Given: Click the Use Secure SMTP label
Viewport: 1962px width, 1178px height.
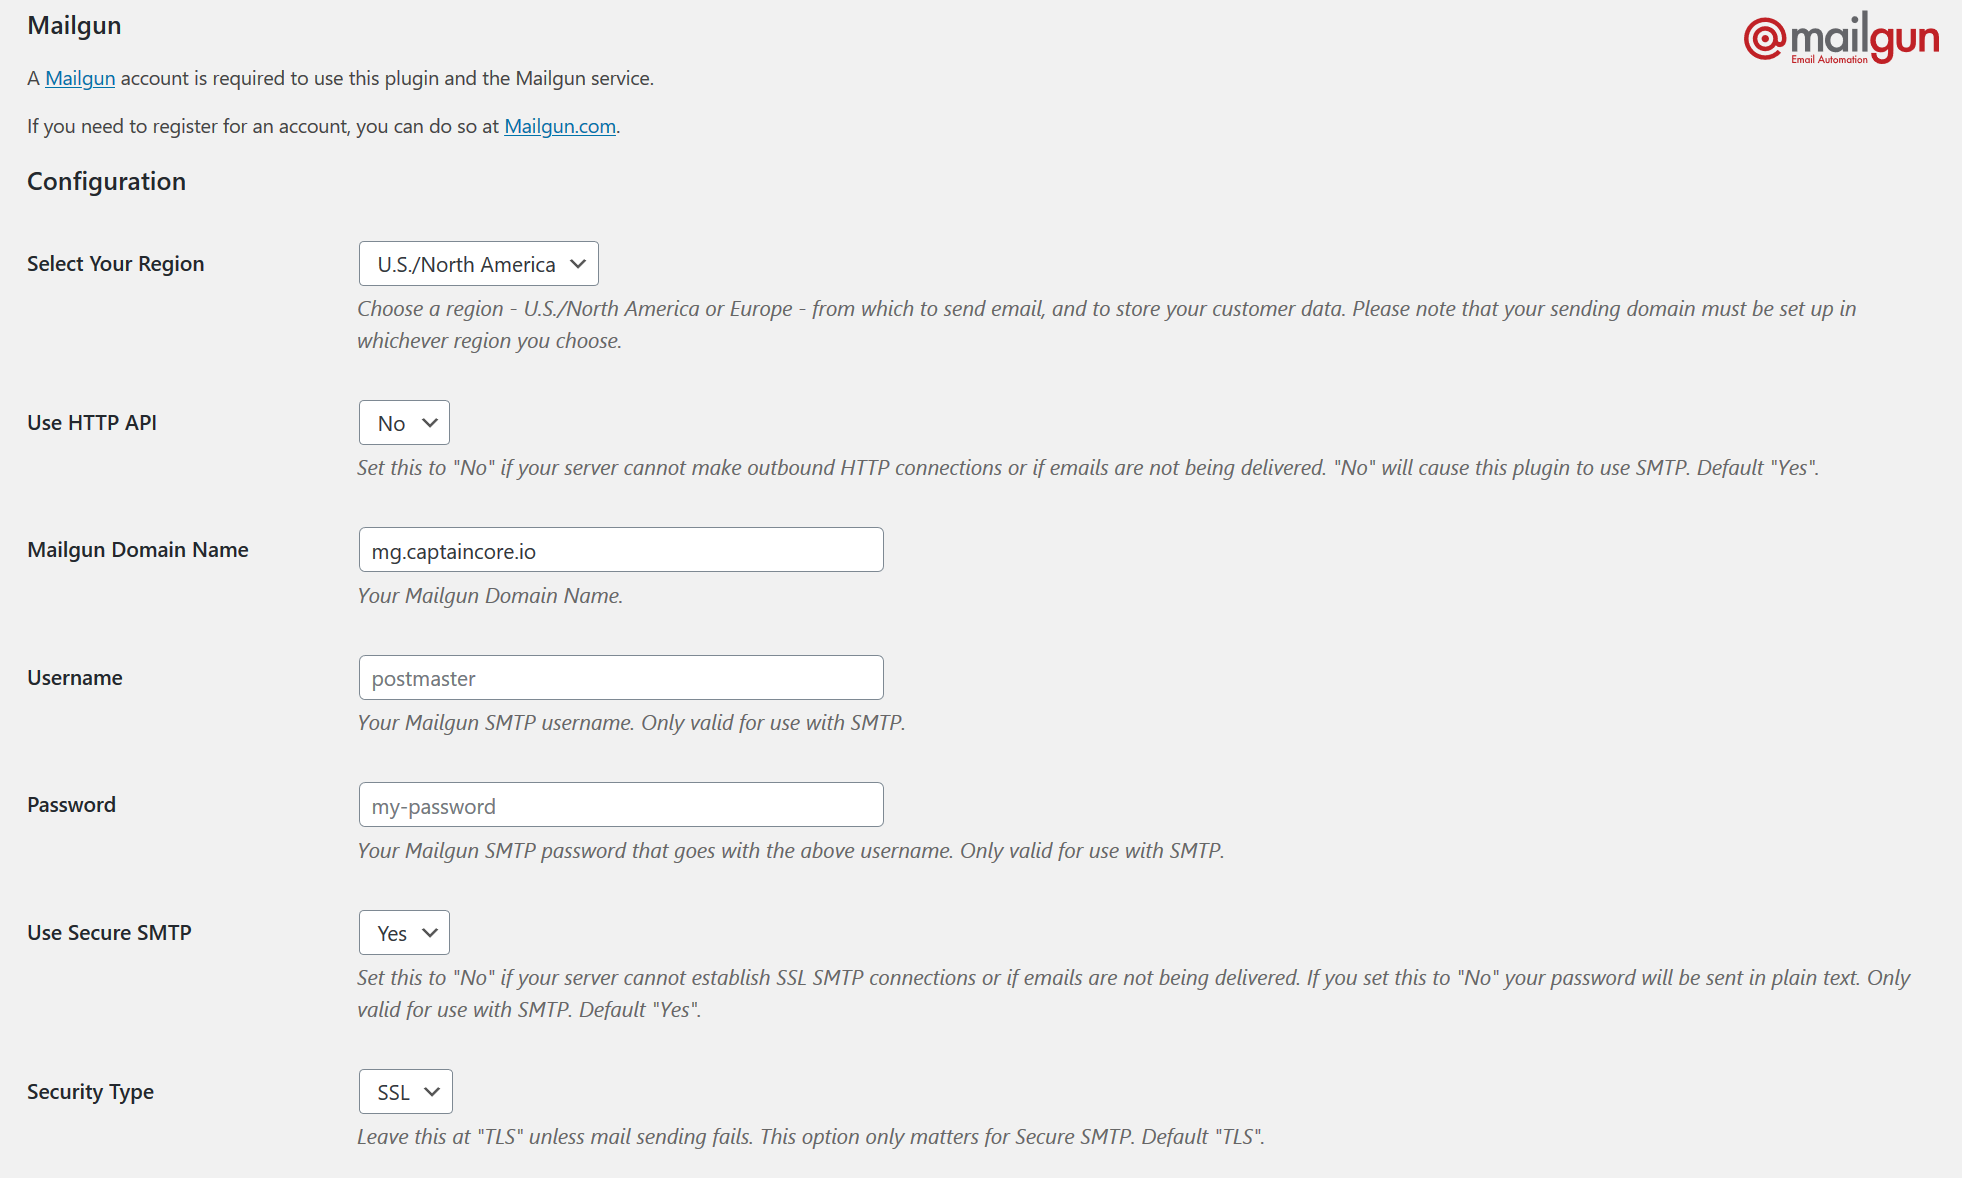Looking at the screenshot, I should (x=109, y=933).
